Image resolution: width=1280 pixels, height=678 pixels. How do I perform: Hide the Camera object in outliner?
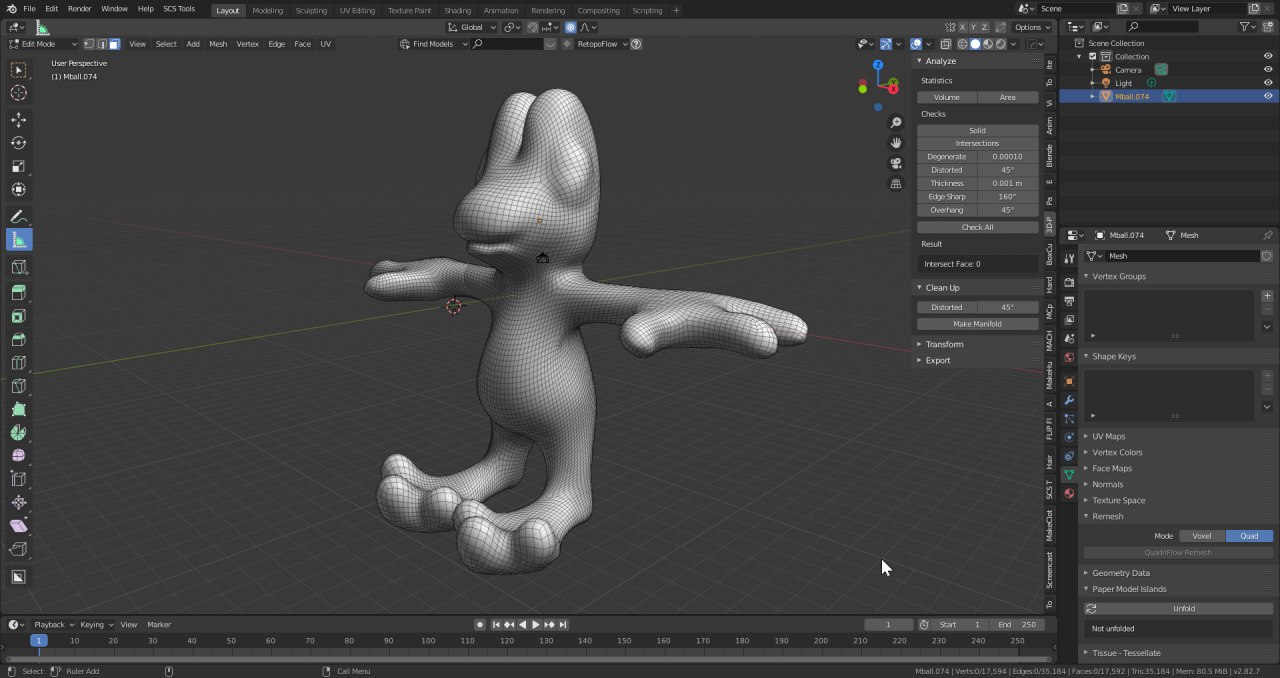point(1268,70)
